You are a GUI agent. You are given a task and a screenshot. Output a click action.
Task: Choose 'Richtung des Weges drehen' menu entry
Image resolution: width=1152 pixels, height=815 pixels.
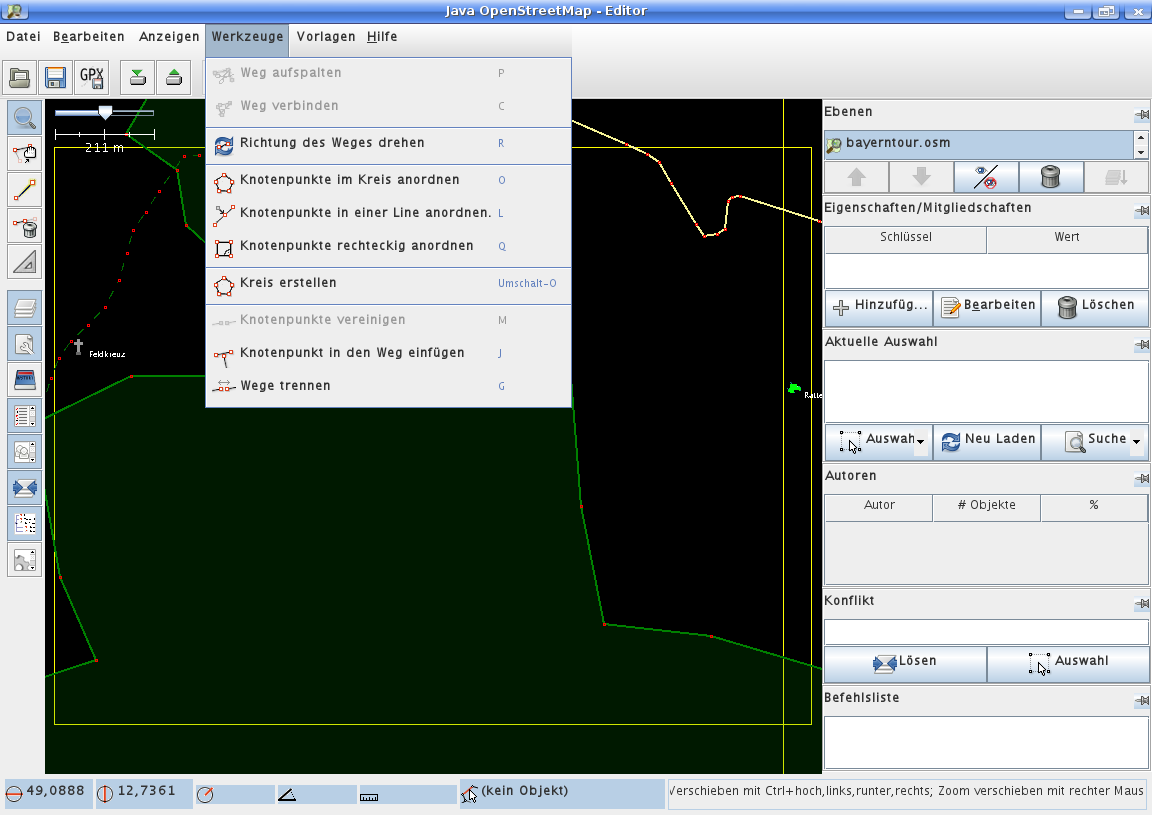332,143
